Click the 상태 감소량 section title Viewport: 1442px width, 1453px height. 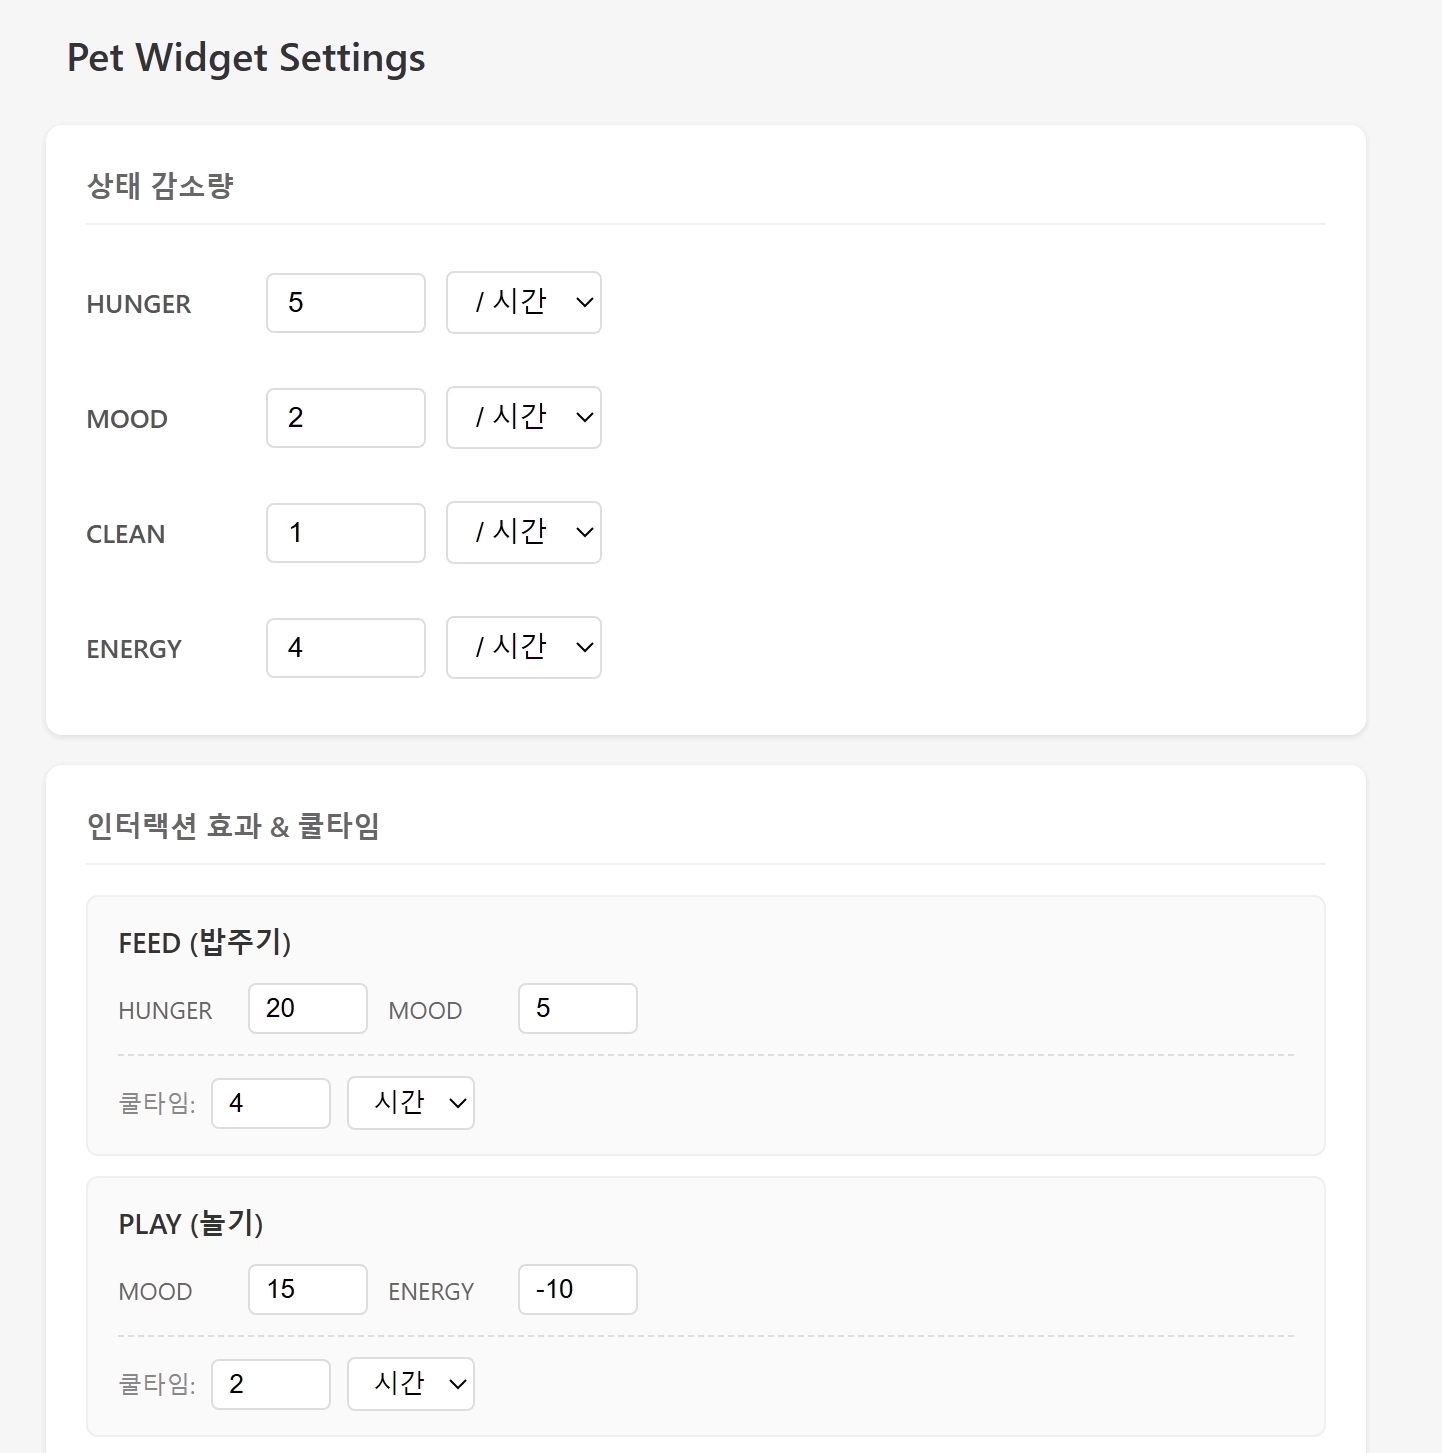160,186
